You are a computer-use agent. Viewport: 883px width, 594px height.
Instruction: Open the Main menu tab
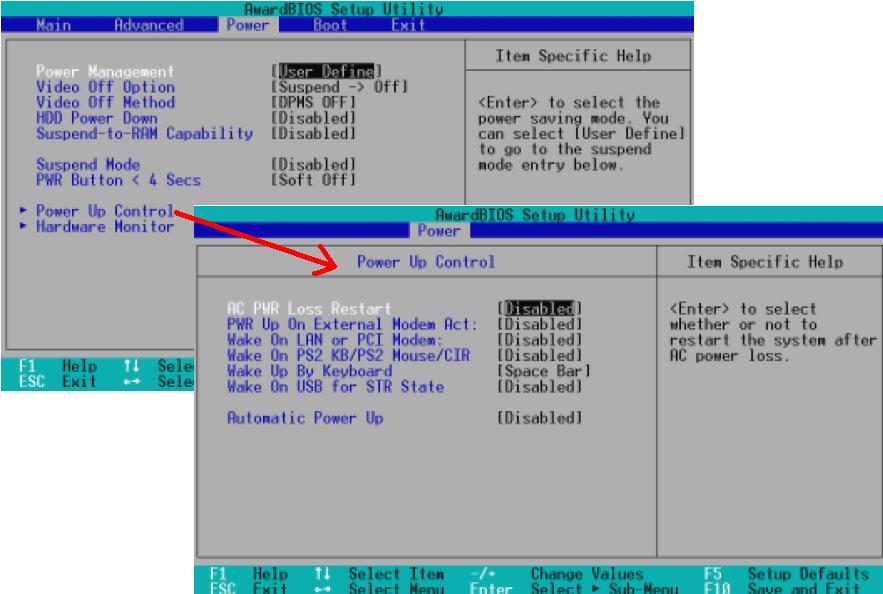pyautogui.click(x=53, y=25)
